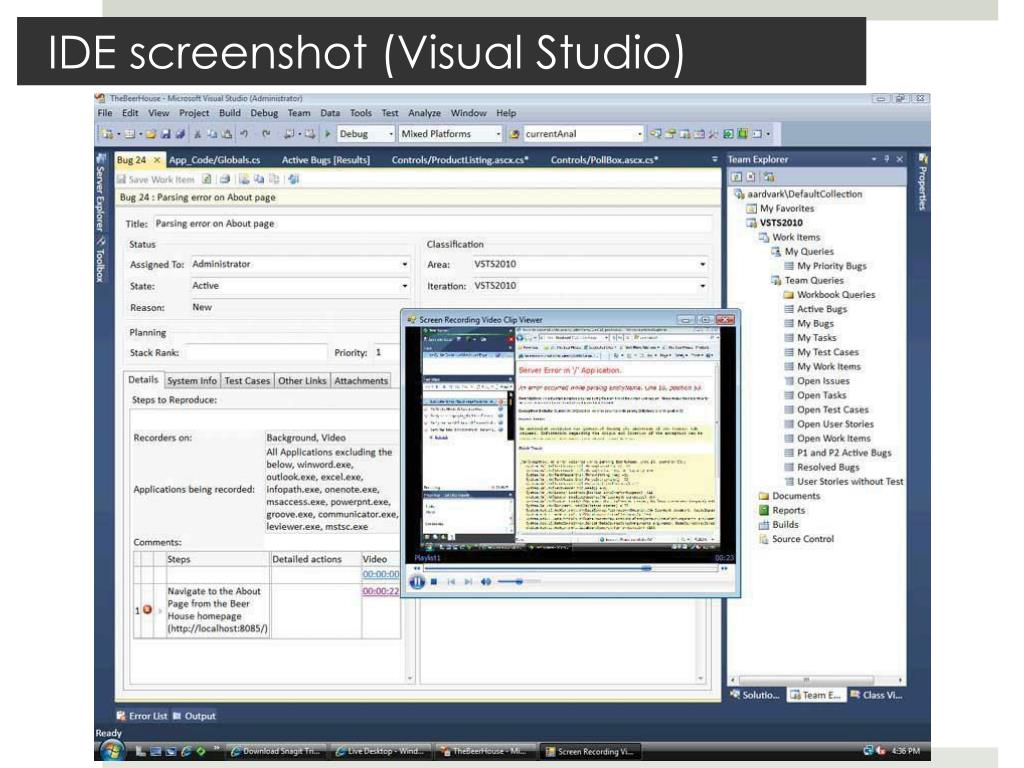
Task: Open the Area dropdown showing VSTS2010
Action: (x=702, y=264)
